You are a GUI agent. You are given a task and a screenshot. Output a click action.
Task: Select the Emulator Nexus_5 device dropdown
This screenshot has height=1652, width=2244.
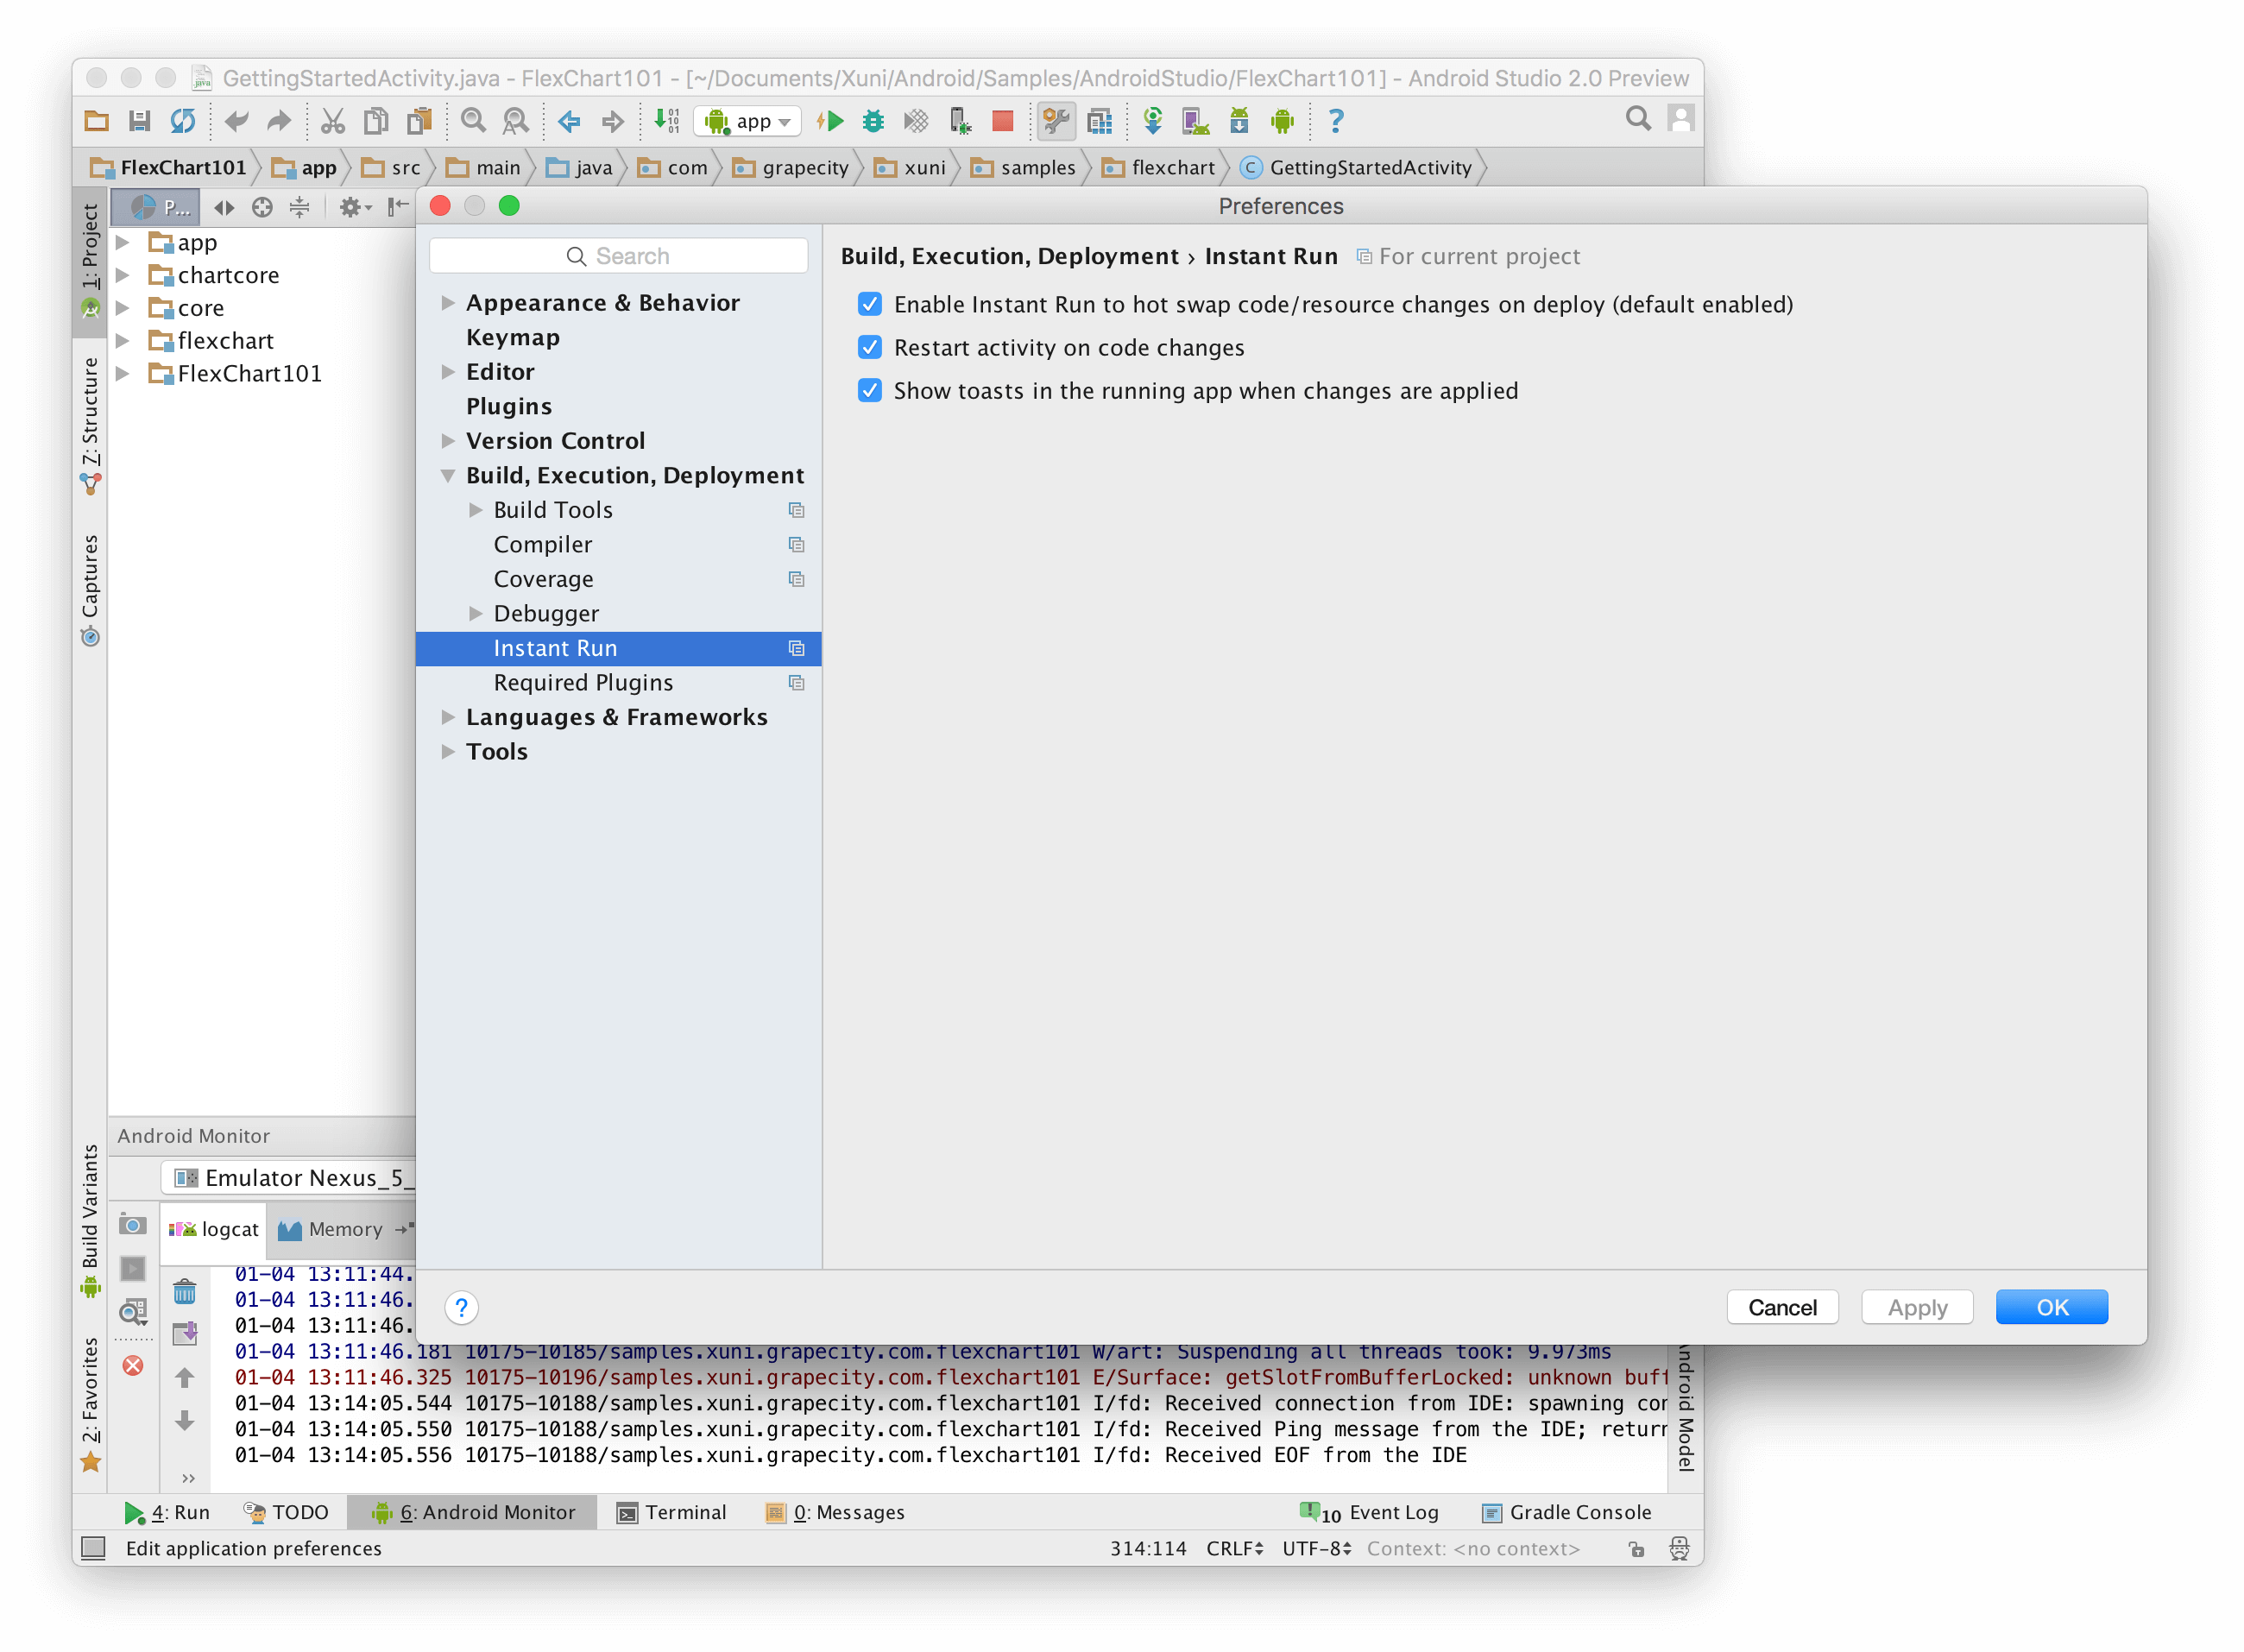[x=289, y=1177]
